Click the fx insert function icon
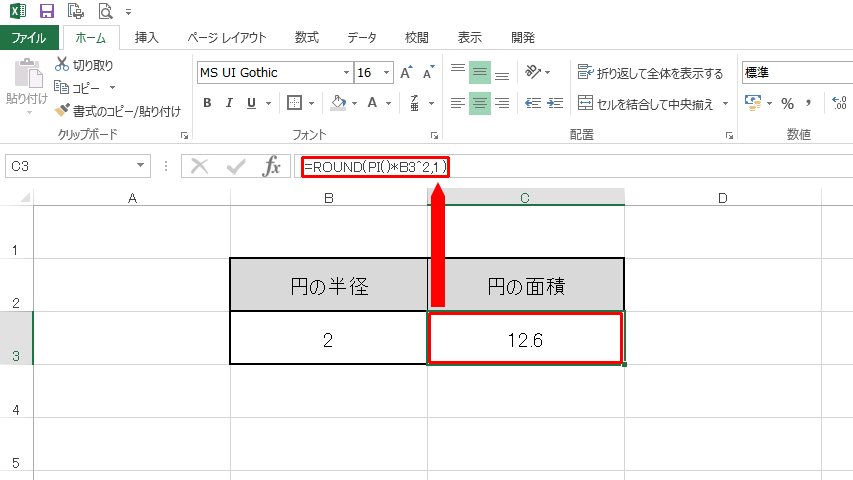Screen dimensions: 853x480 [271, 166]
